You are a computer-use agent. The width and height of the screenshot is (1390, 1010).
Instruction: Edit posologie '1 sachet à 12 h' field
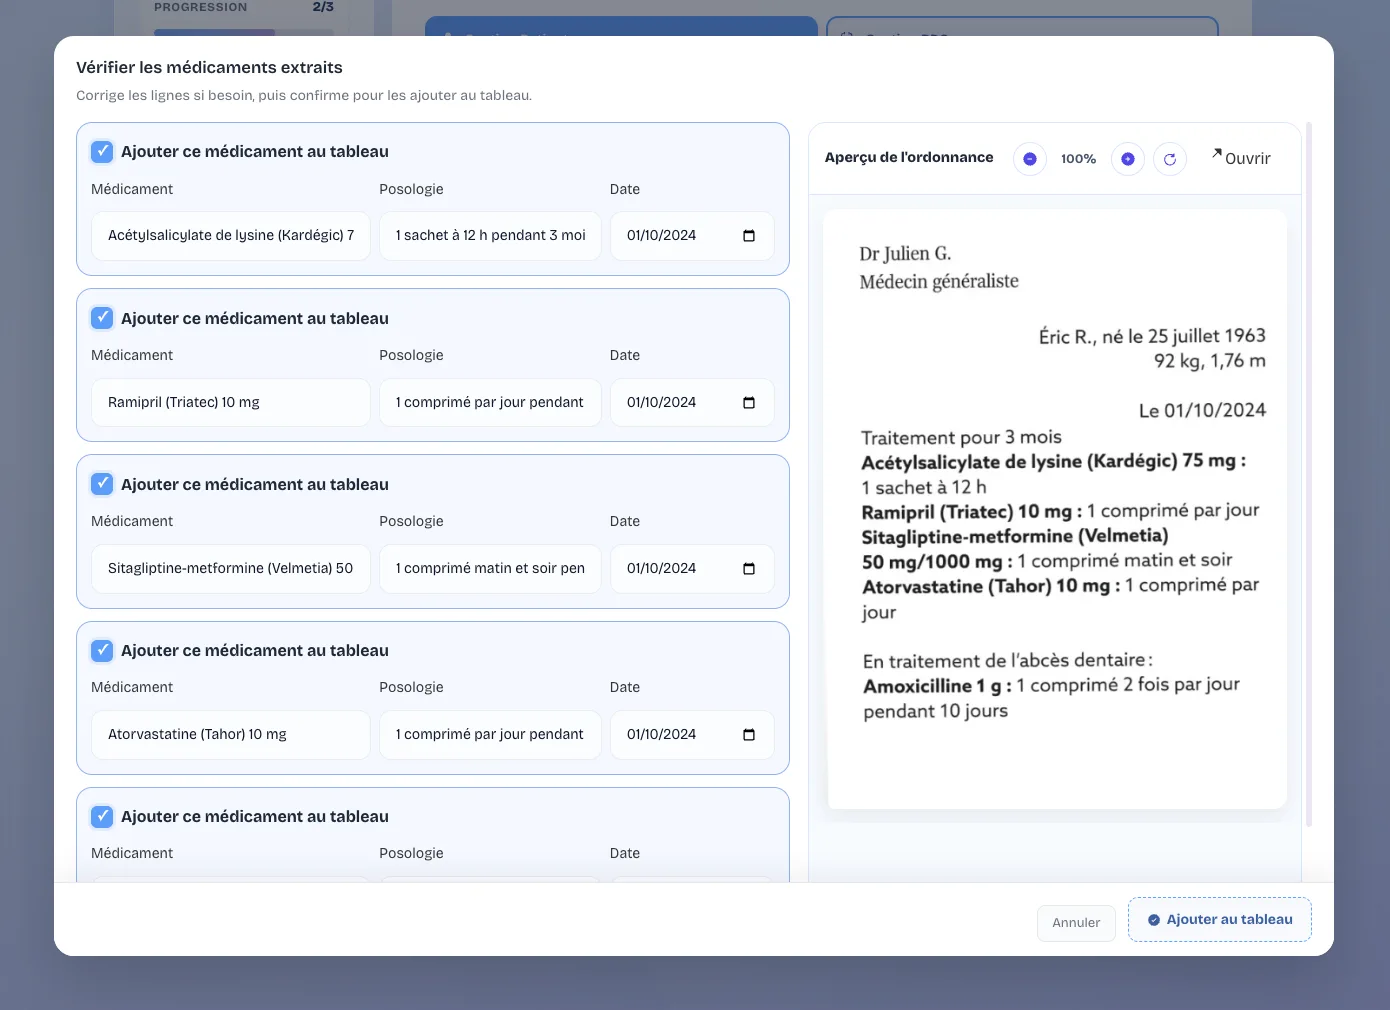(490, 236)
